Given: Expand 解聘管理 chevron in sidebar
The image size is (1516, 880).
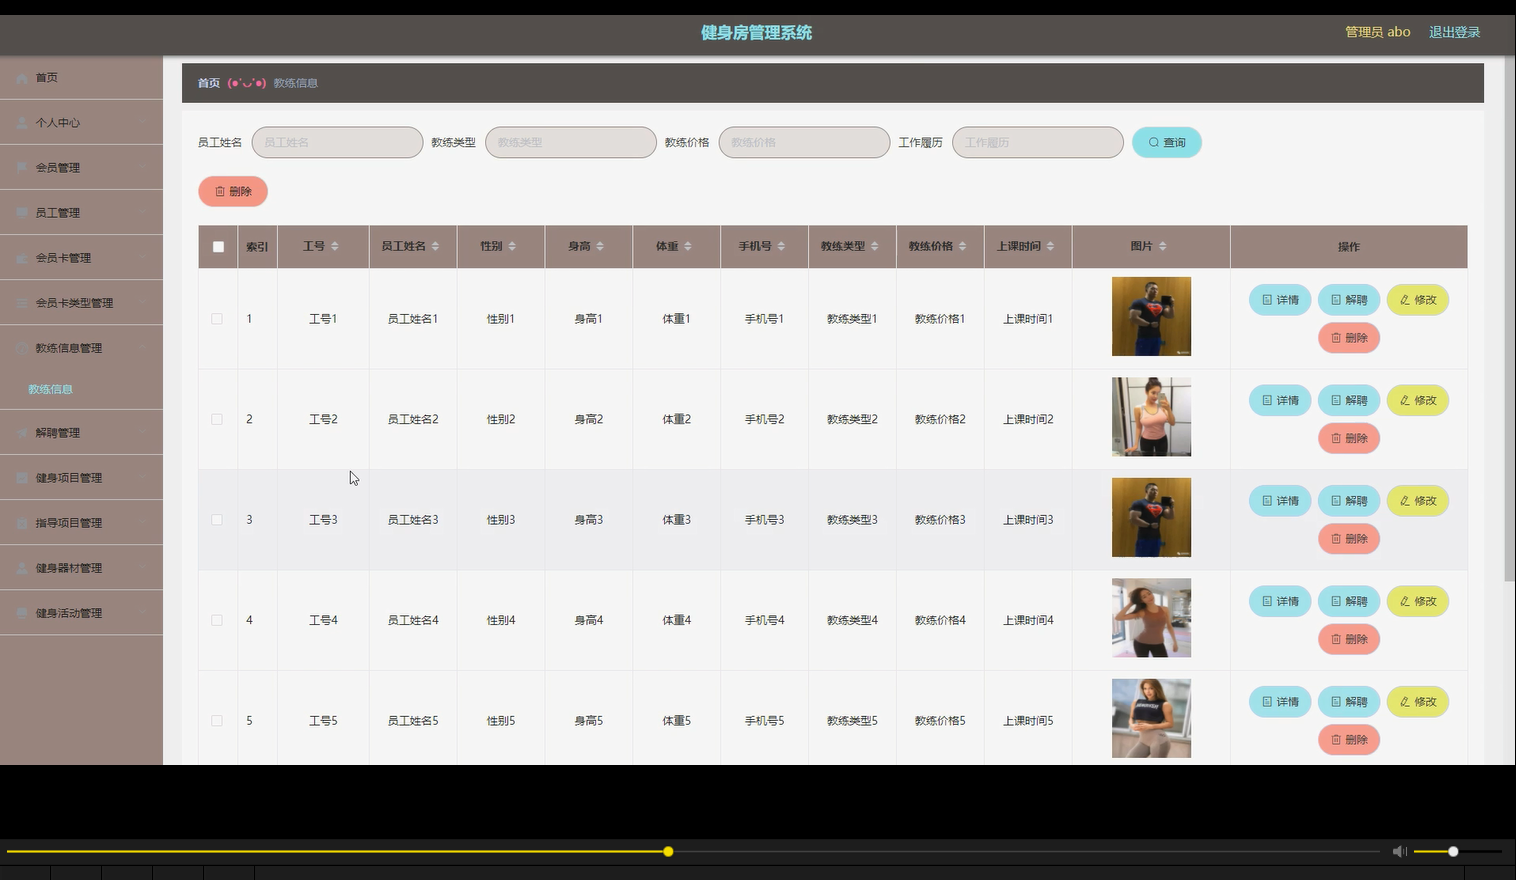Looking at the screenshot, I should click(x=143, y=433).
